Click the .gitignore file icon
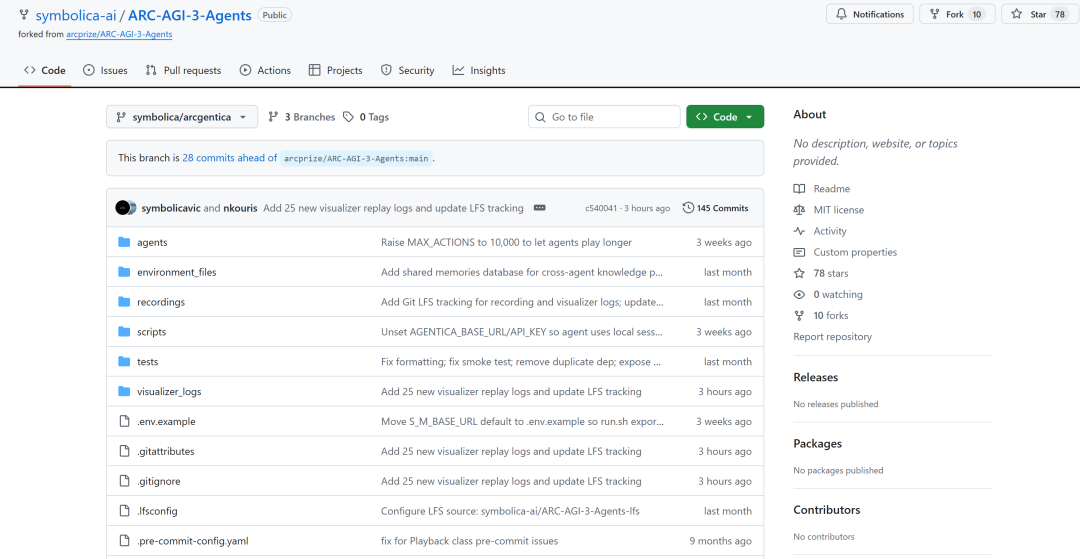Viewport: 1080px width, 559px height. tap(124, 481)
